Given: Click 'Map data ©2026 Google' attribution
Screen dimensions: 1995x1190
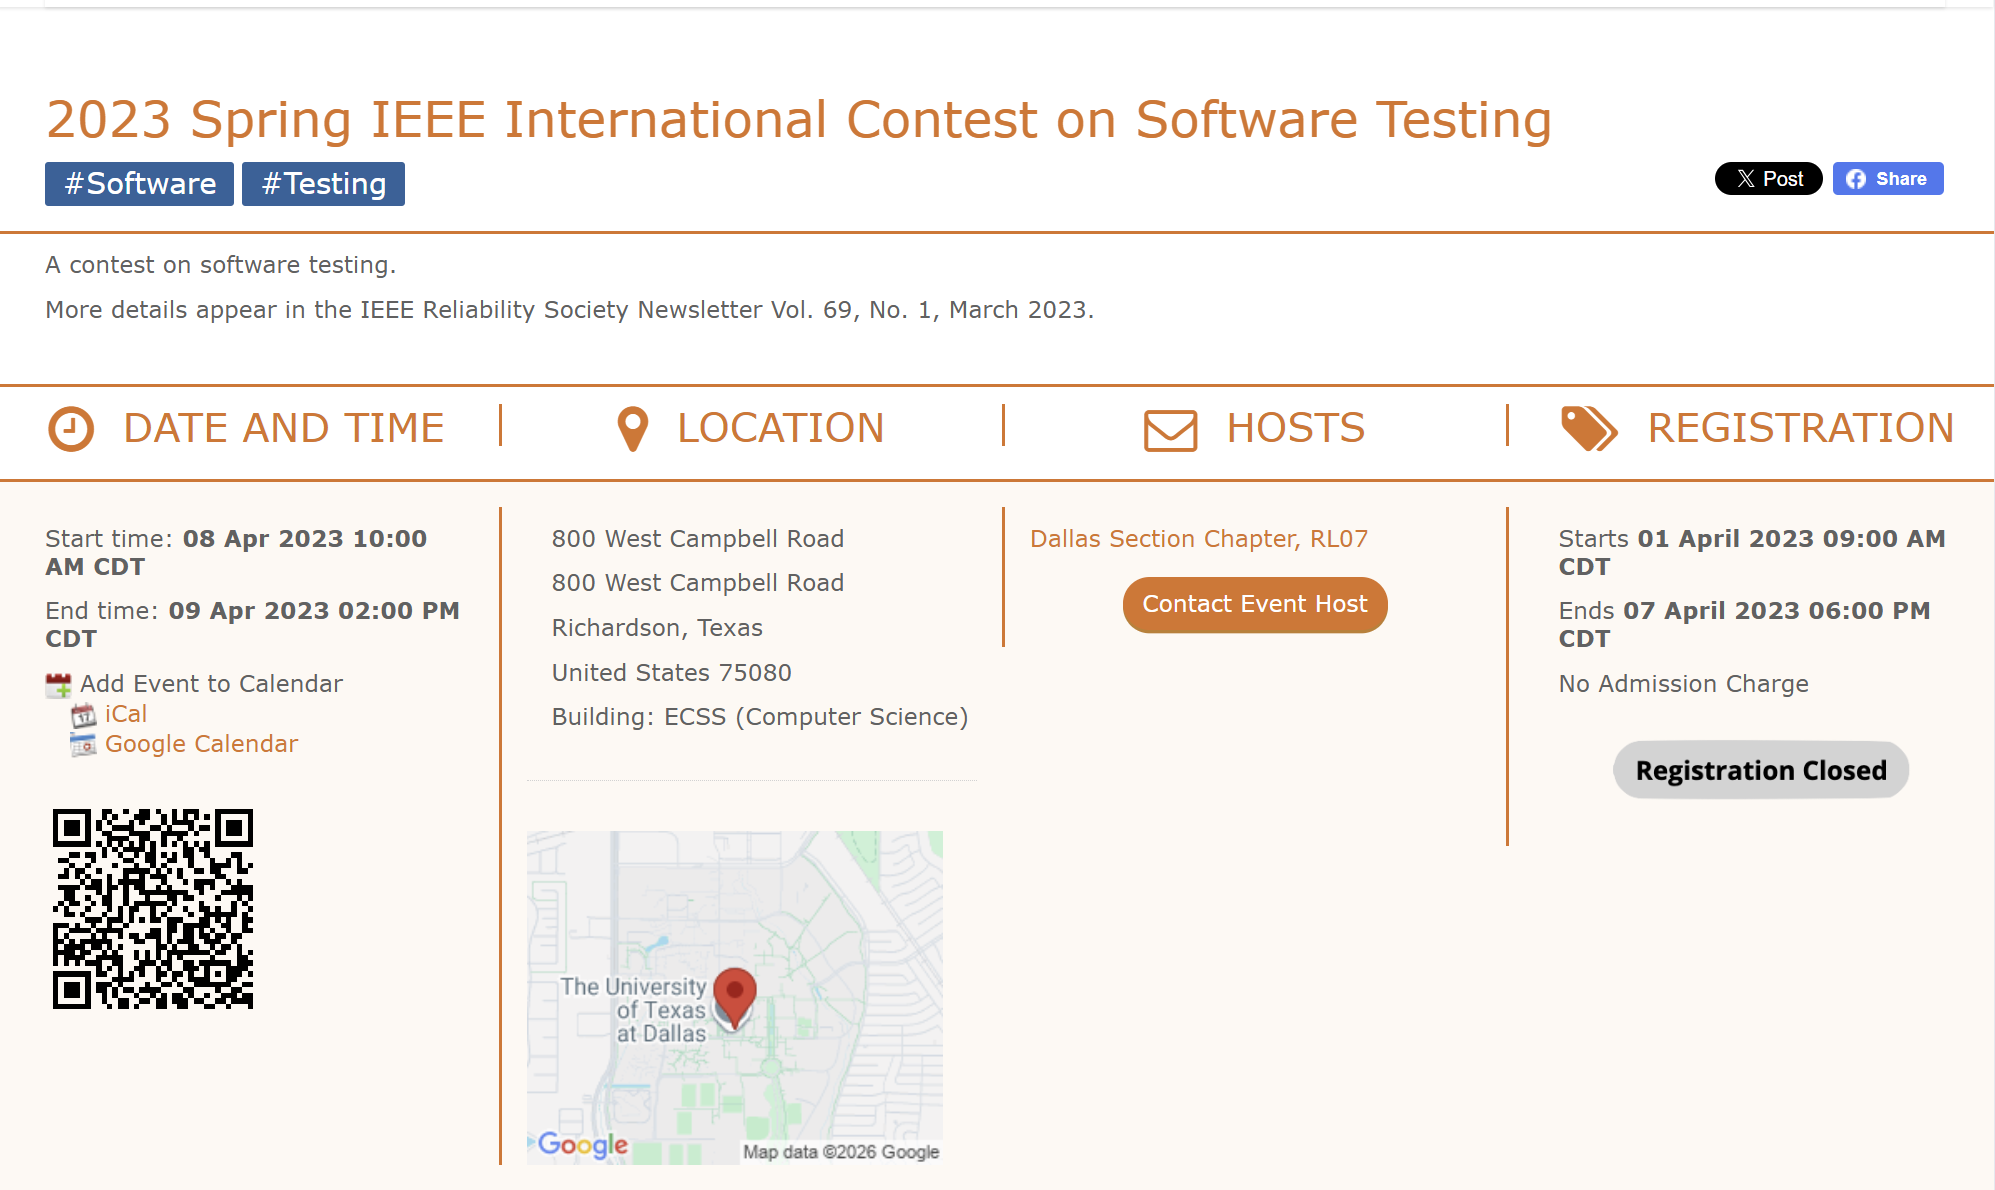Looking at the screenshot, I should 841,1152.
